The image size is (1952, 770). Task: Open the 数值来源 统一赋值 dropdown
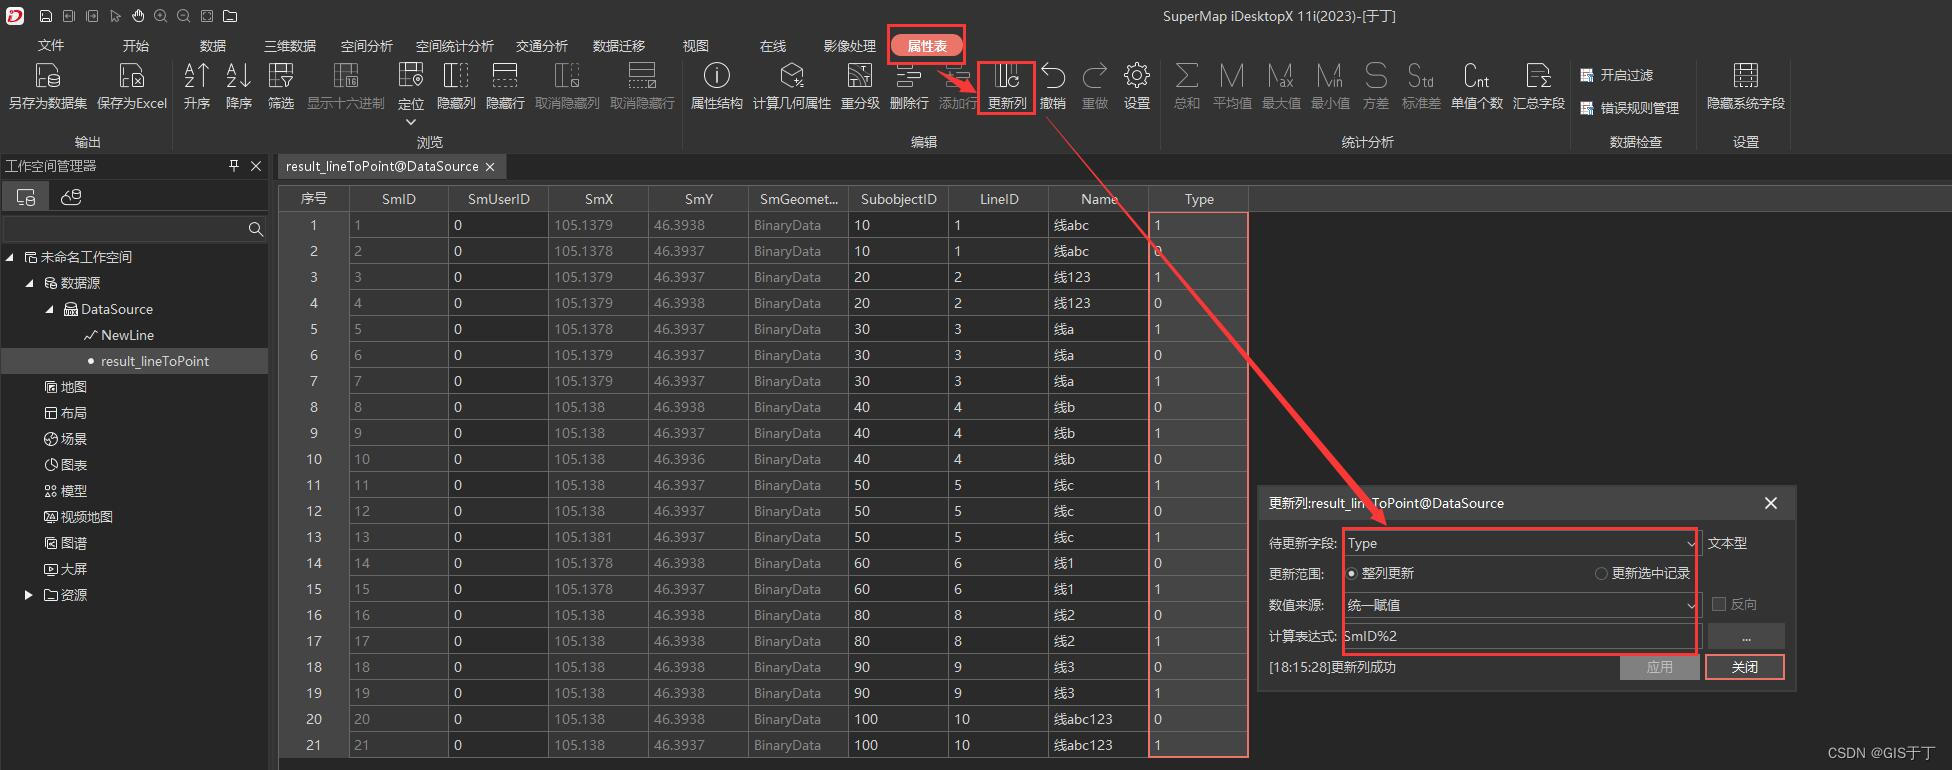(1691, 606)
